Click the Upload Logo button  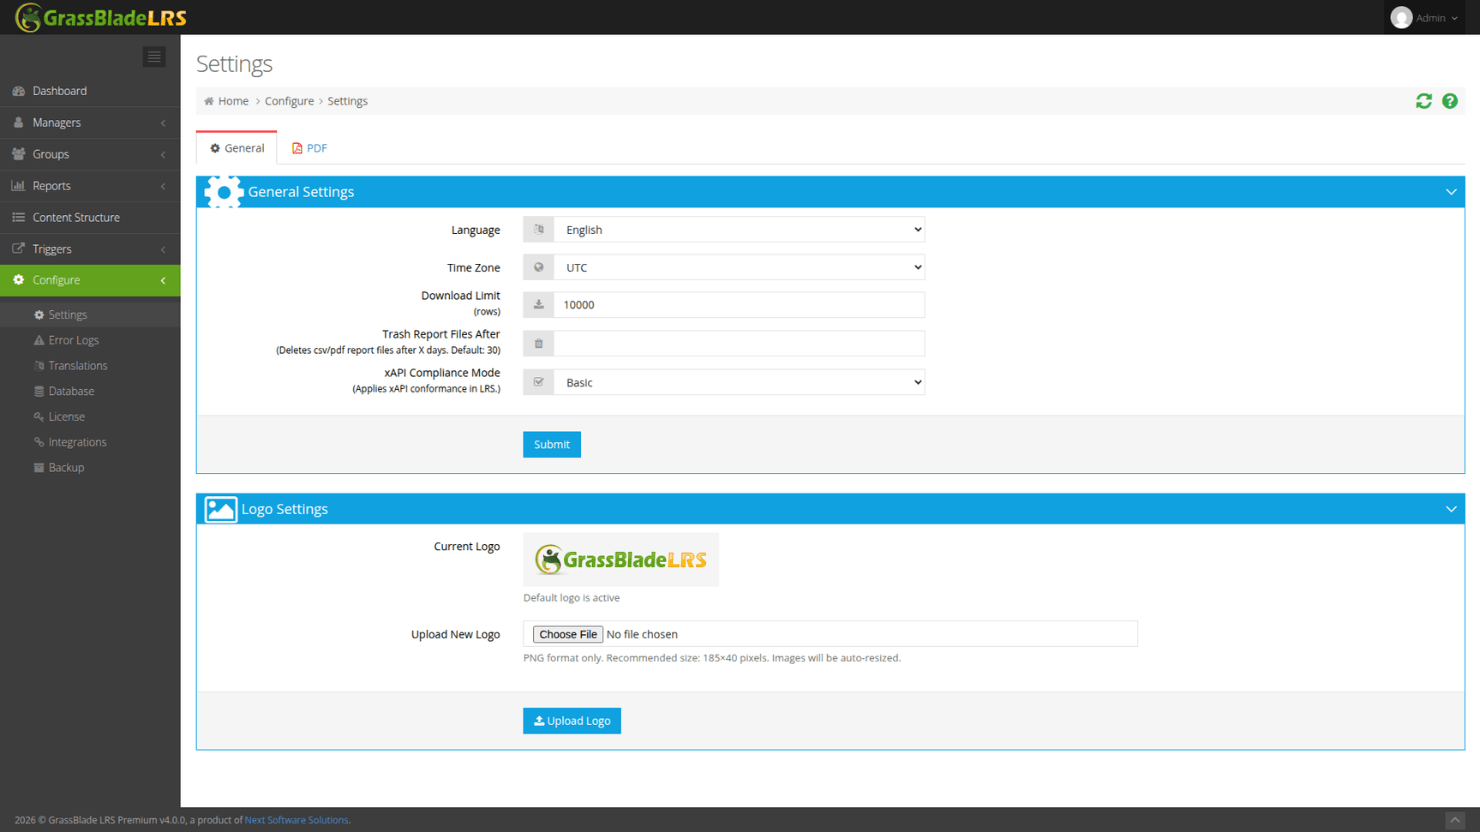point(572,721)
